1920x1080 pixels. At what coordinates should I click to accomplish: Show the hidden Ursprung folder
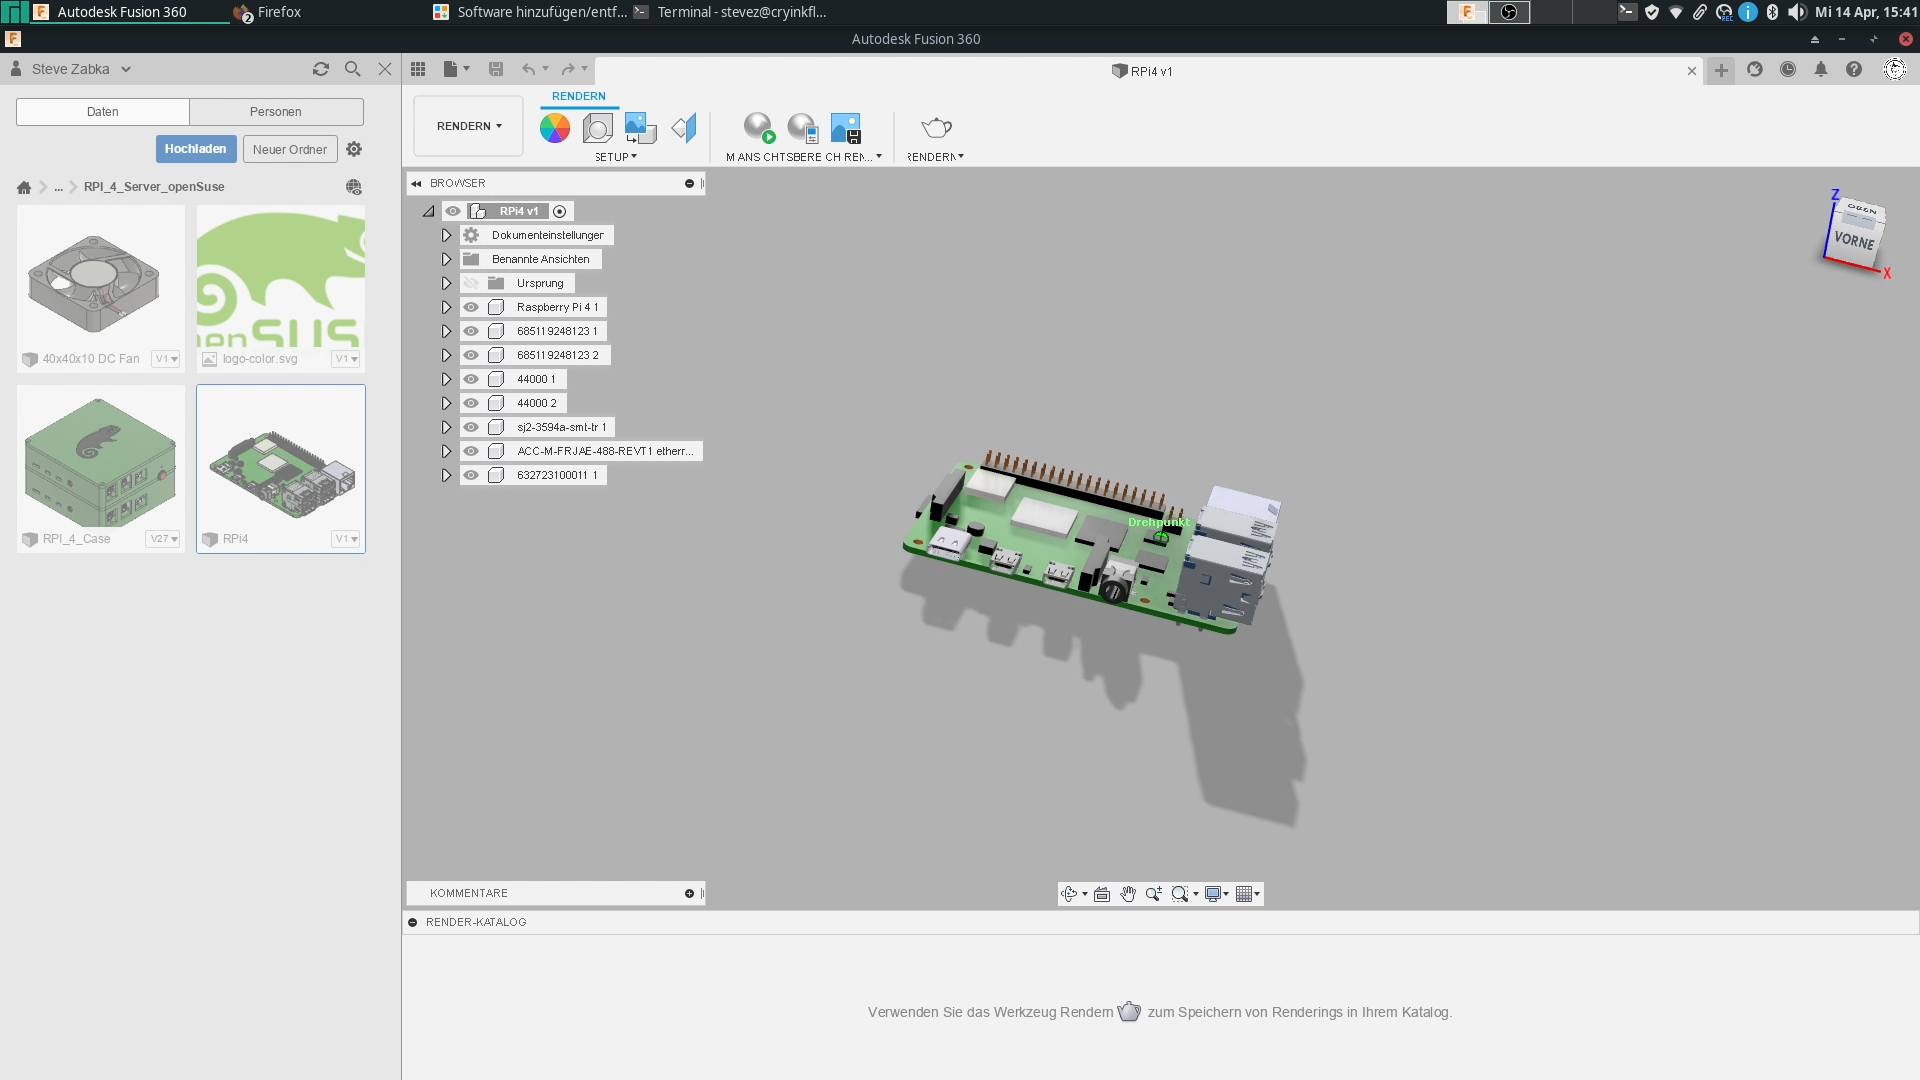tap(471, 283)
